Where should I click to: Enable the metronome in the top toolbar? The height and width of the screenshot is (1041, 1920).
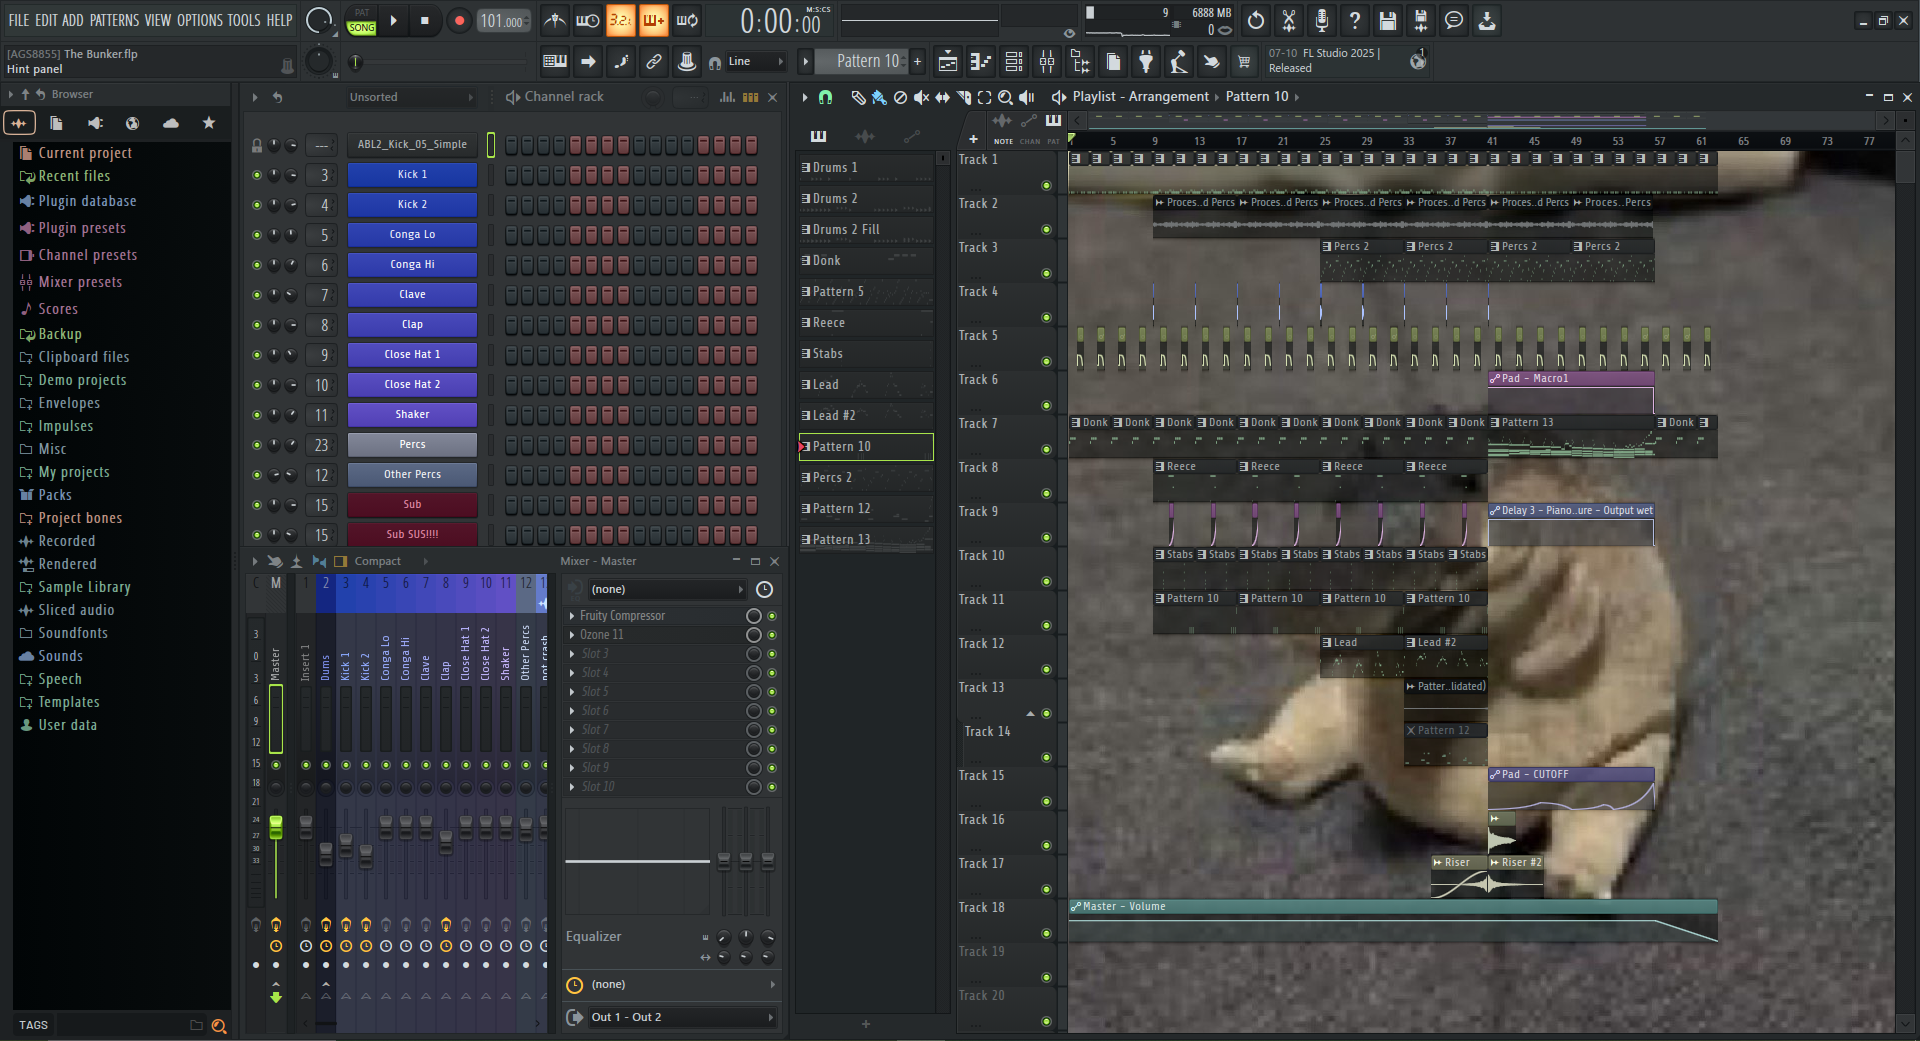click(x=555, y=20)
